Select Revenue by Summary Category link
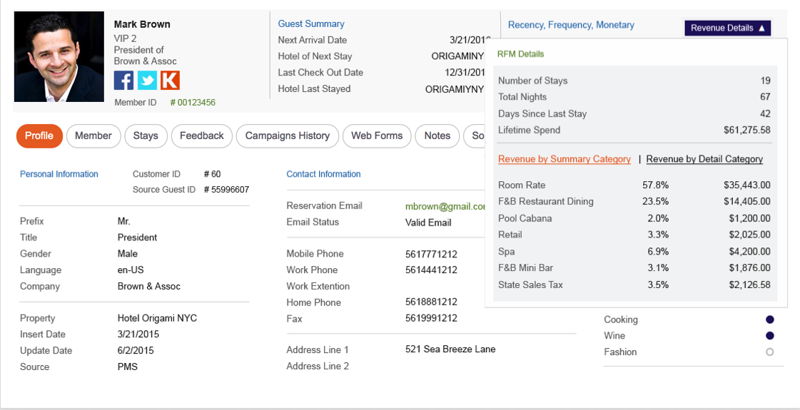800x410 pixels. tap(564, 159)
